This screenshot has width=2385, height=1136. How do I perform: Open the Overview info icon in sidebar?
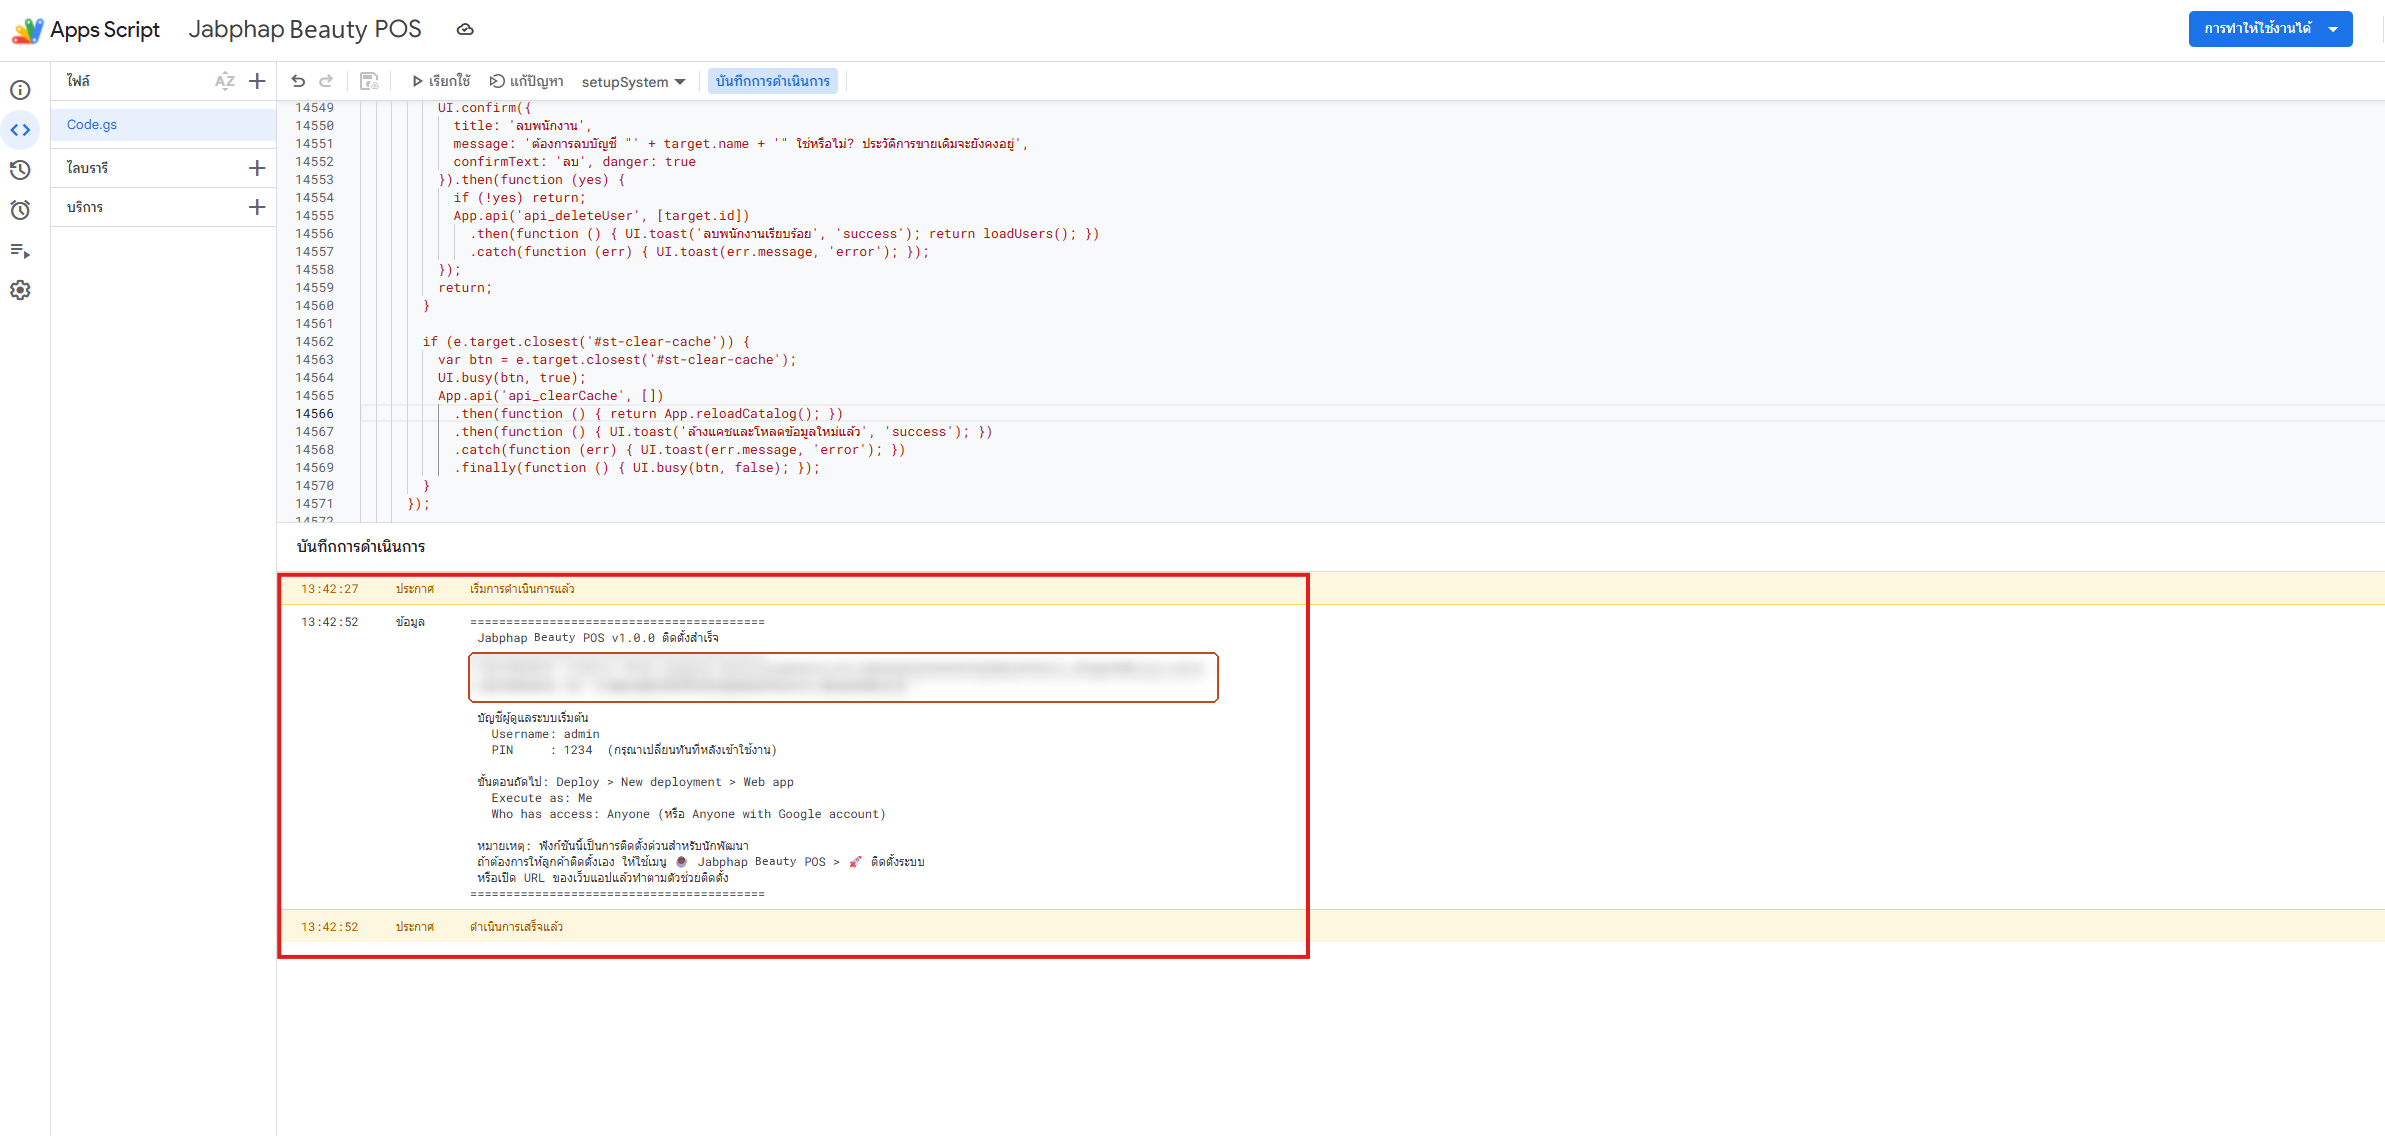(20, 90)
